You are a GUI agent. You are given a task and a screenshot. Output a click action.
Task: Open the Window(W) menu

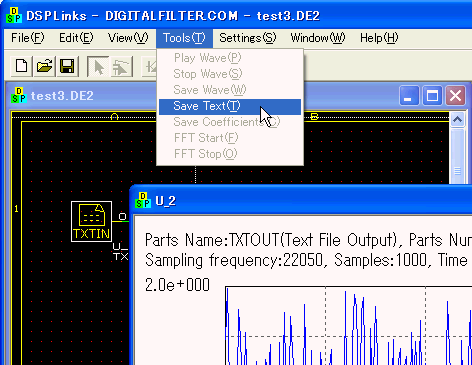coord(318,38)
